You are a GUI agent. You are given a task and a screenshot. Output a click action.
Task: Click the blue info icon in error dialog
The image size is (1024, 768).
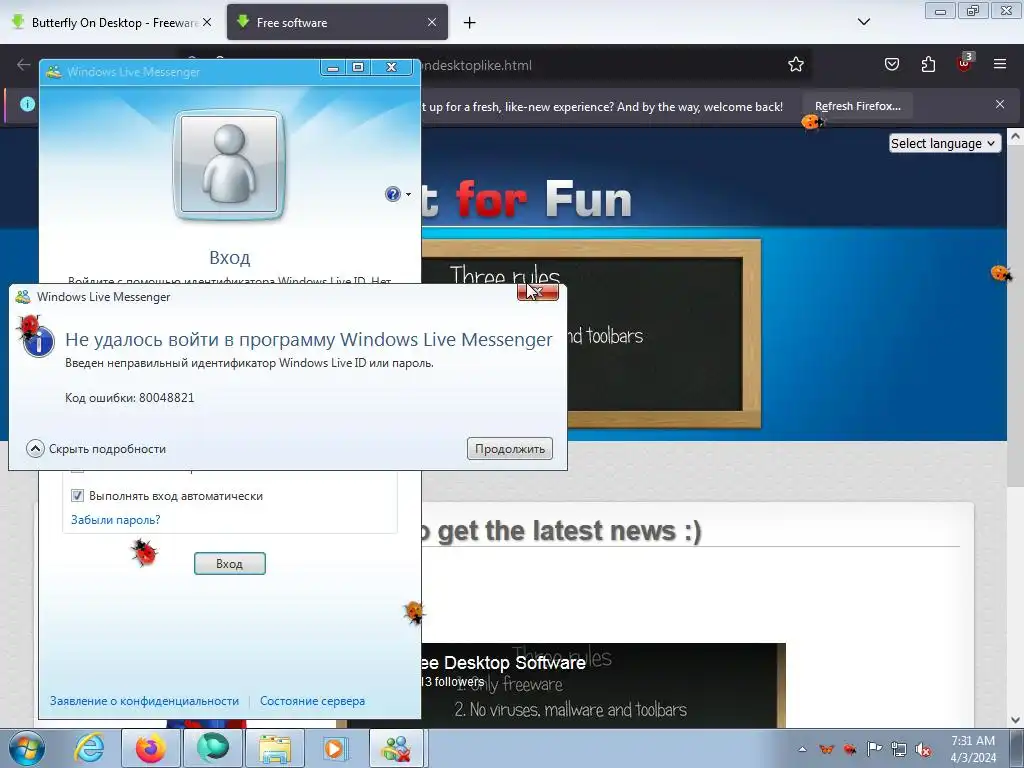(x=39, y=342)
